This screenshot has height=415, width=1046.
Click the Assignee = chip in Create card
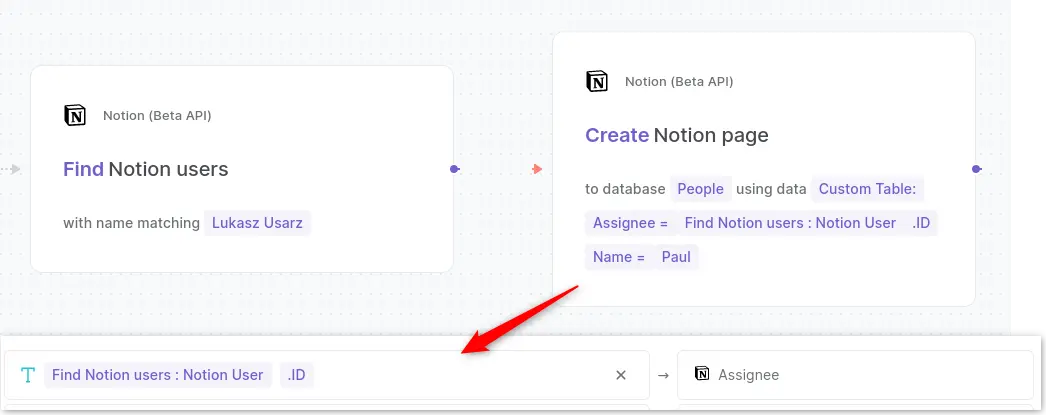(x=630, y=223)
